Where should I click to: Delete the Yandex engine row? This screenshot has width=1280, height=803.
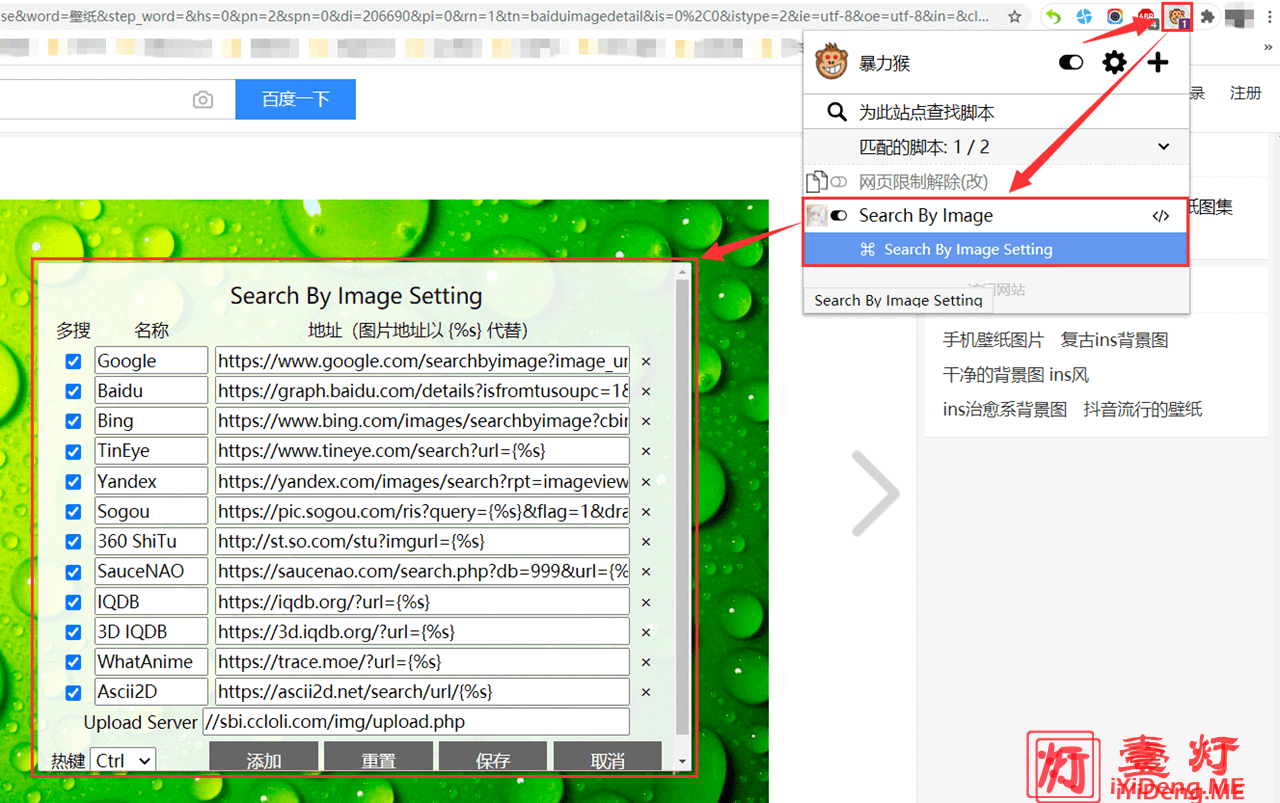coord(645,482)
